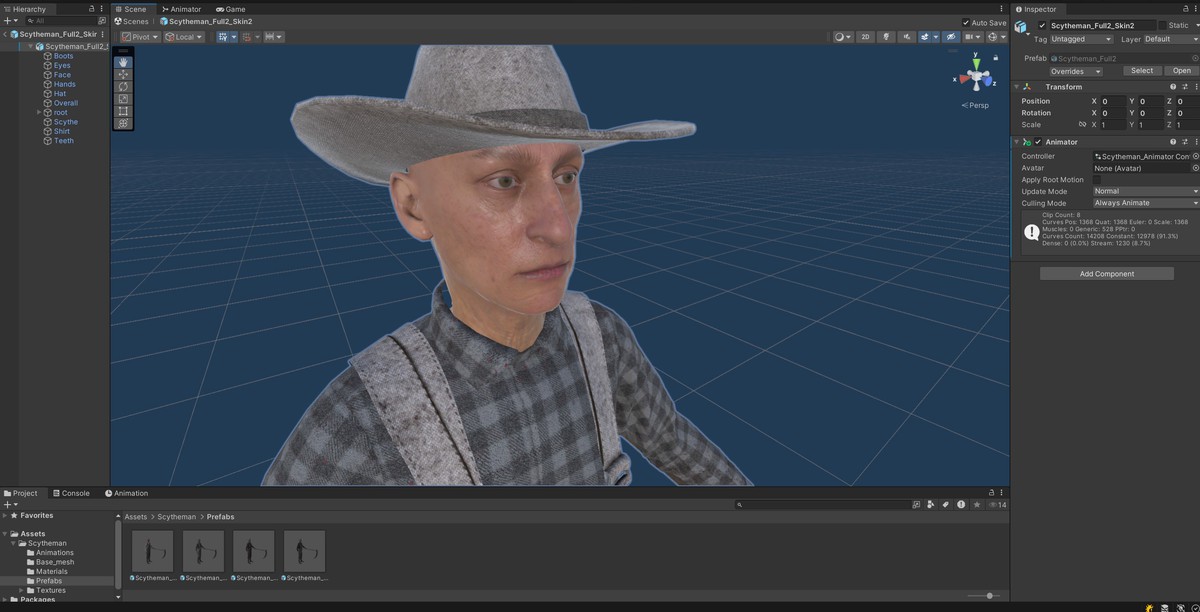Expand the root object in Hierarchy
This screenshot has width=1200, height=612.
pyautogui.click(x=39, y=112)
